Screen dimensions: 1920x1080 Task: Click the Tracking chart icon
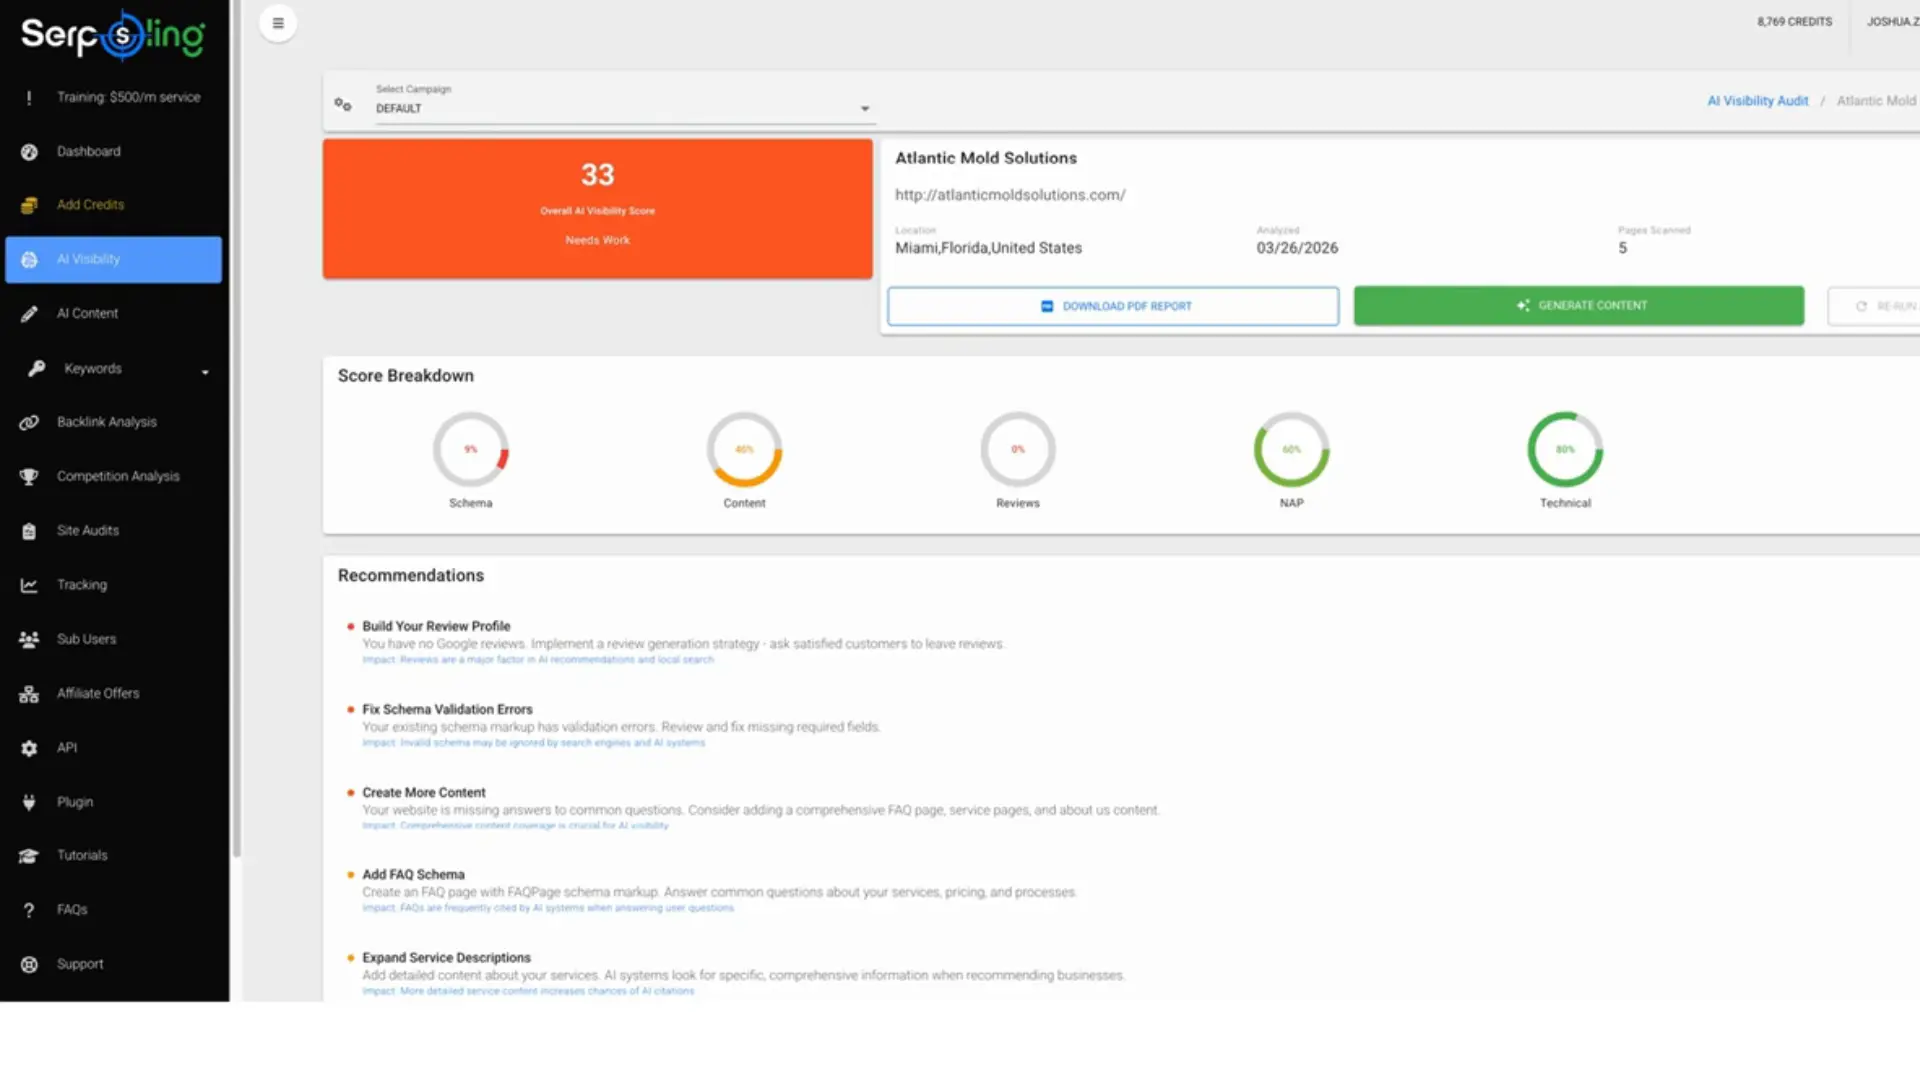pyautogui.click(x=29, y=584)
